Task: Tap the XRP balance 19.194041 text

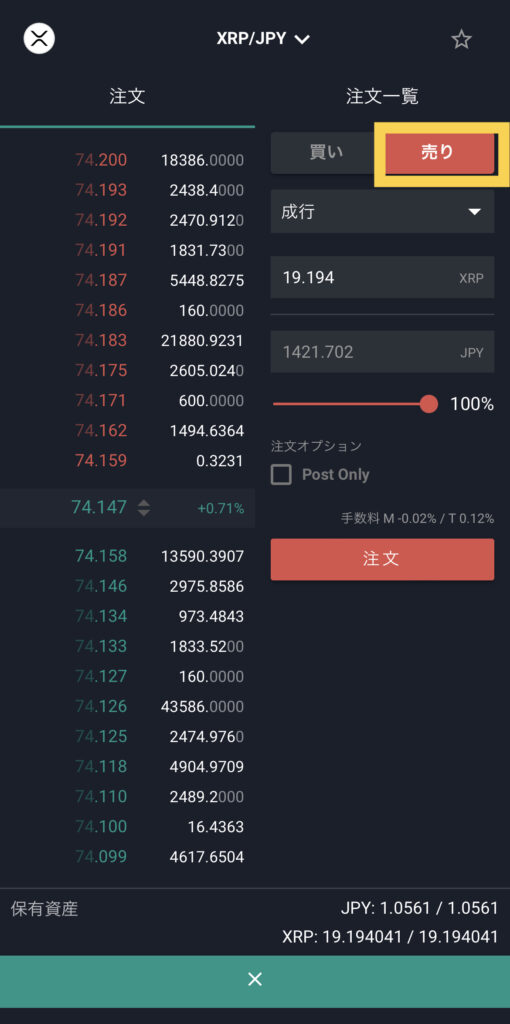Action: [x=390, y=937]
